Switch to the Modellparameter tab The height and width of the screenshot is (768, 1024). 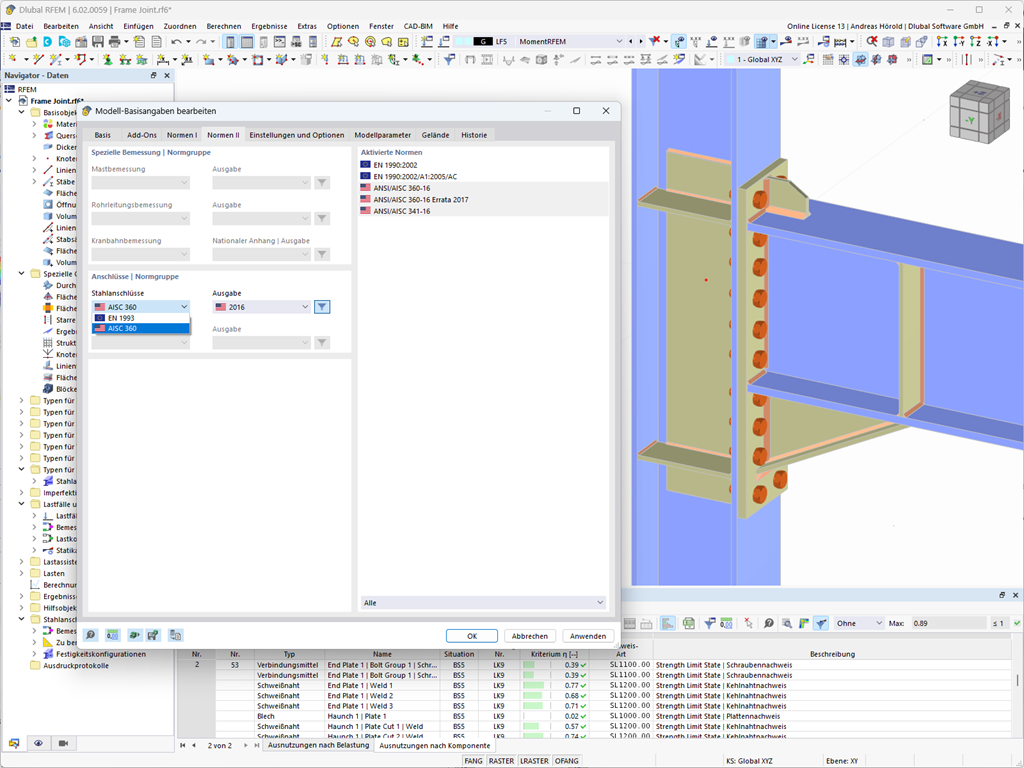point(383,135)
